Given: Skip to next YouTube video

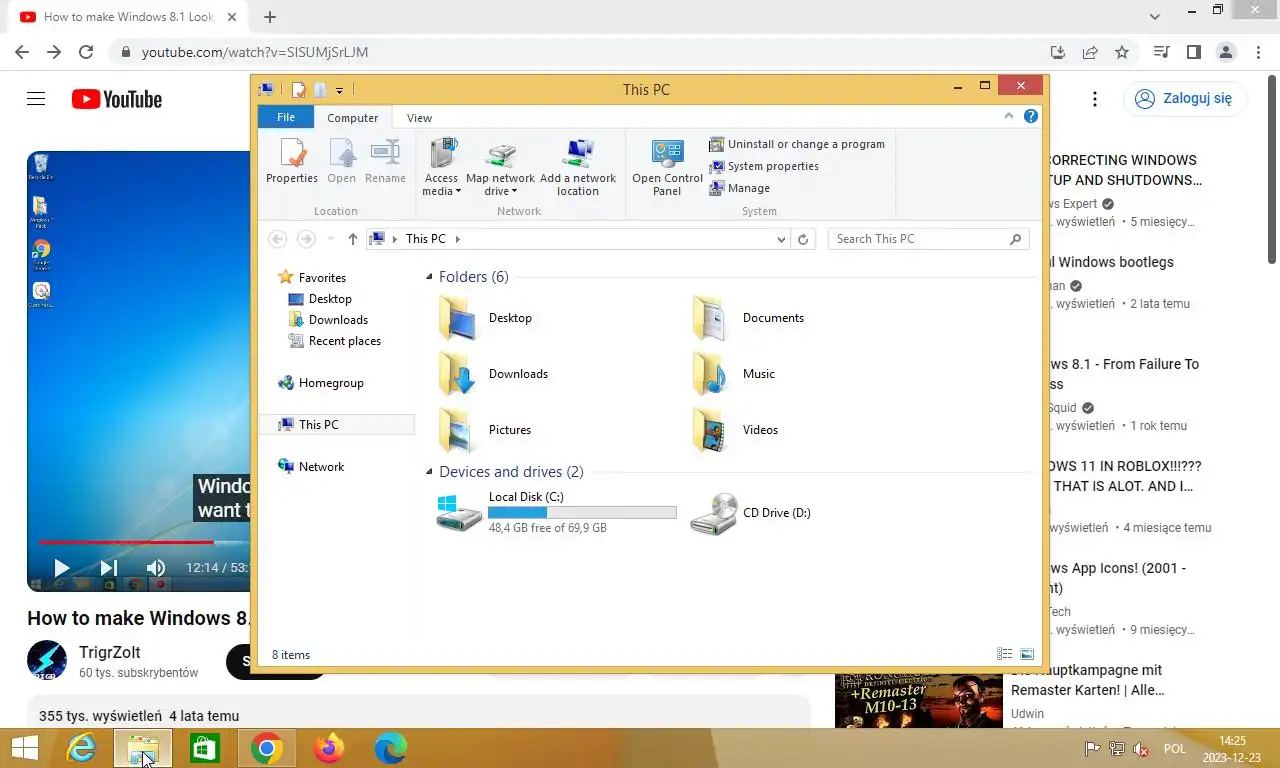Looking at the screenshot, I should click(x=109, y=567).
